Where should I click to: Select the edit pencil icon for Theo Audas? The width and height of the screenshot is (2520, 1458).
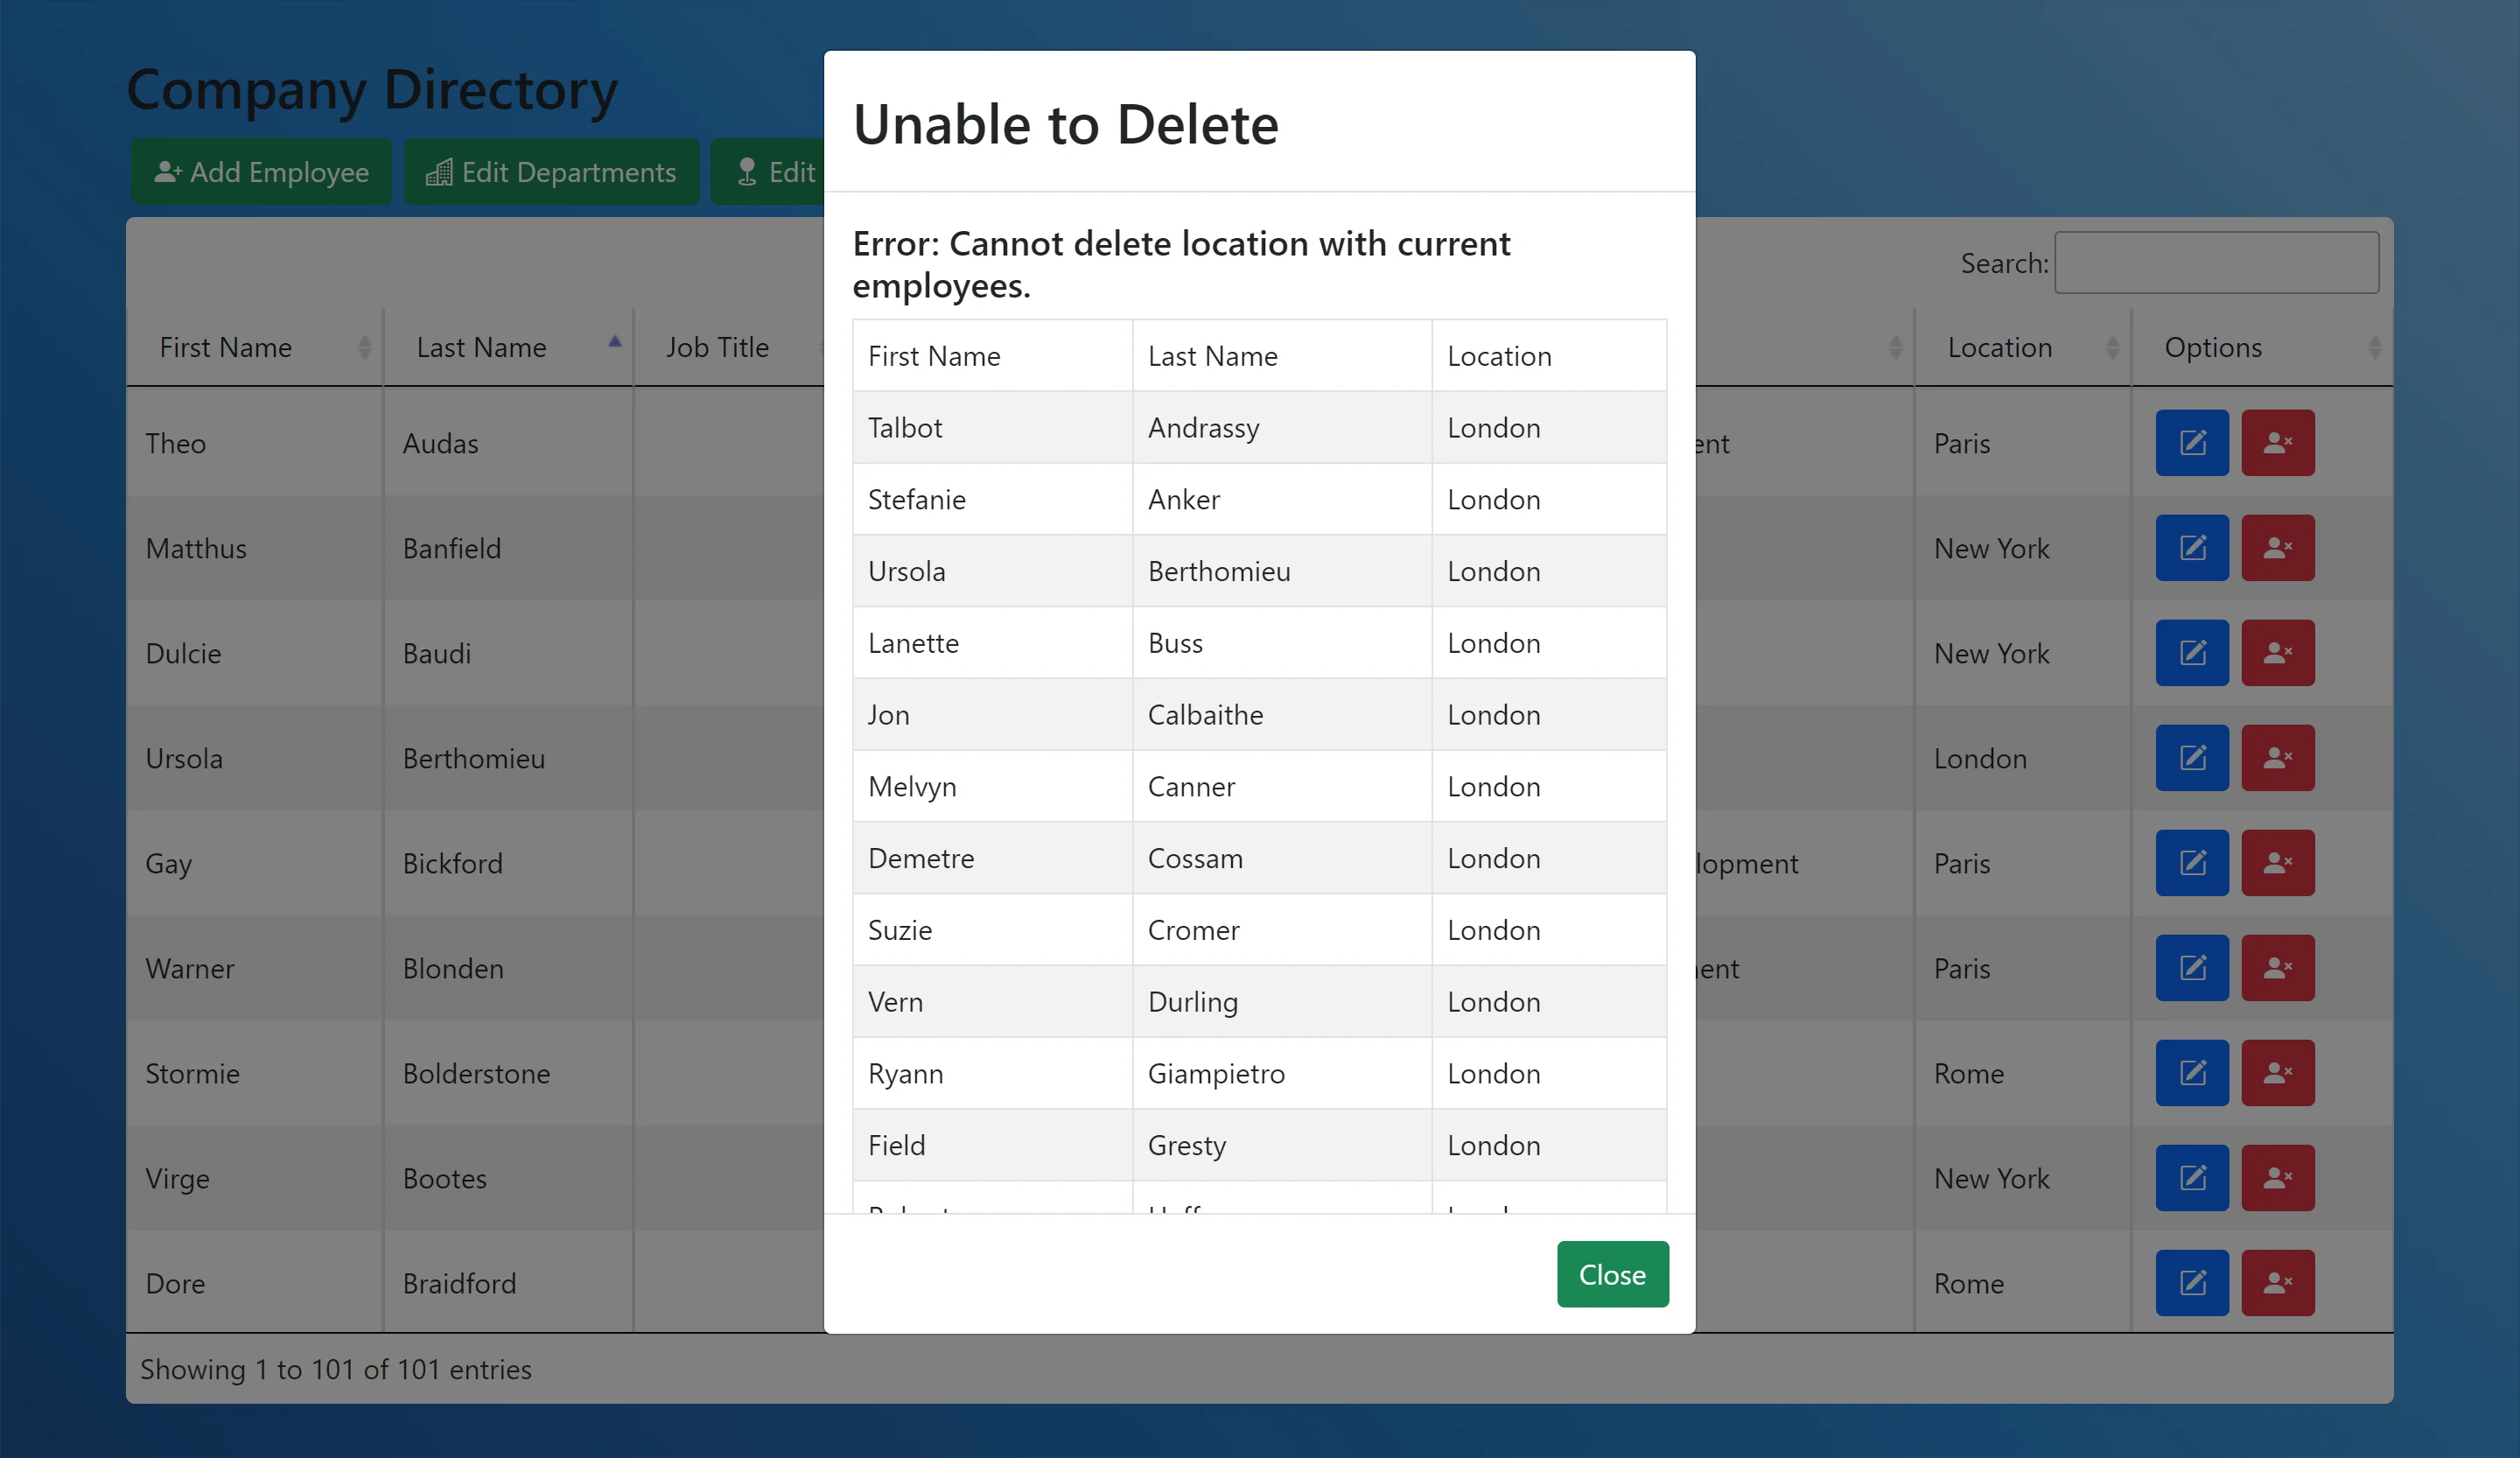point(2191,443)
